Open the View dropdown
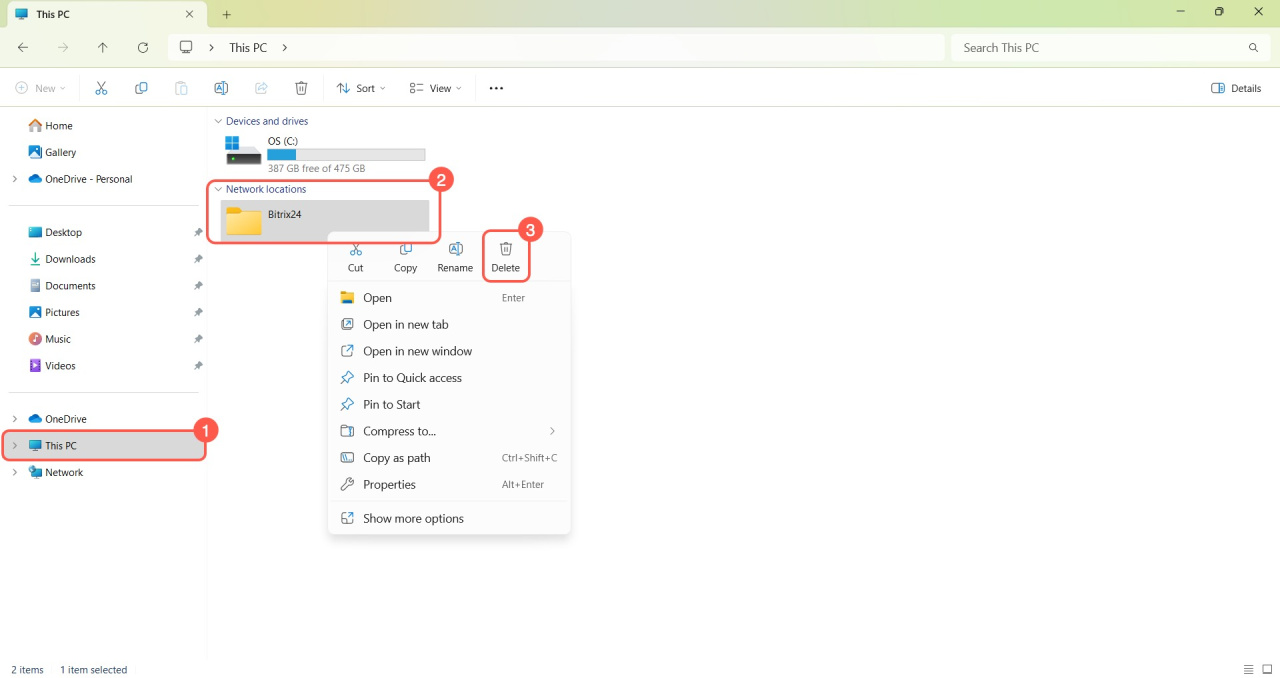The width and height of the screenshot is (1280, 678). tap(436, 88)
